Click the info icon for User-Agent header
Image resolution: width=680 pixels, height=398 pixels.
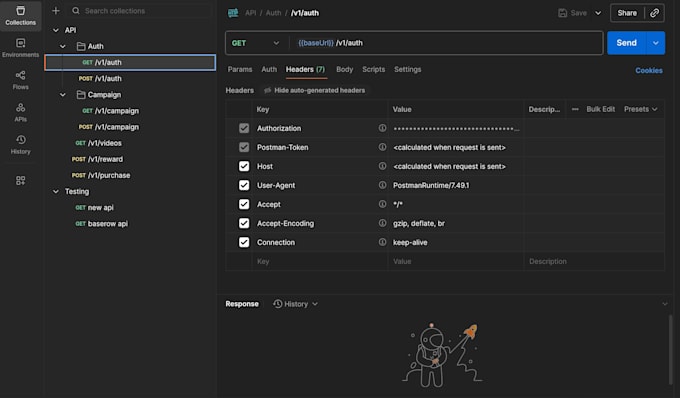coord(382,185)
